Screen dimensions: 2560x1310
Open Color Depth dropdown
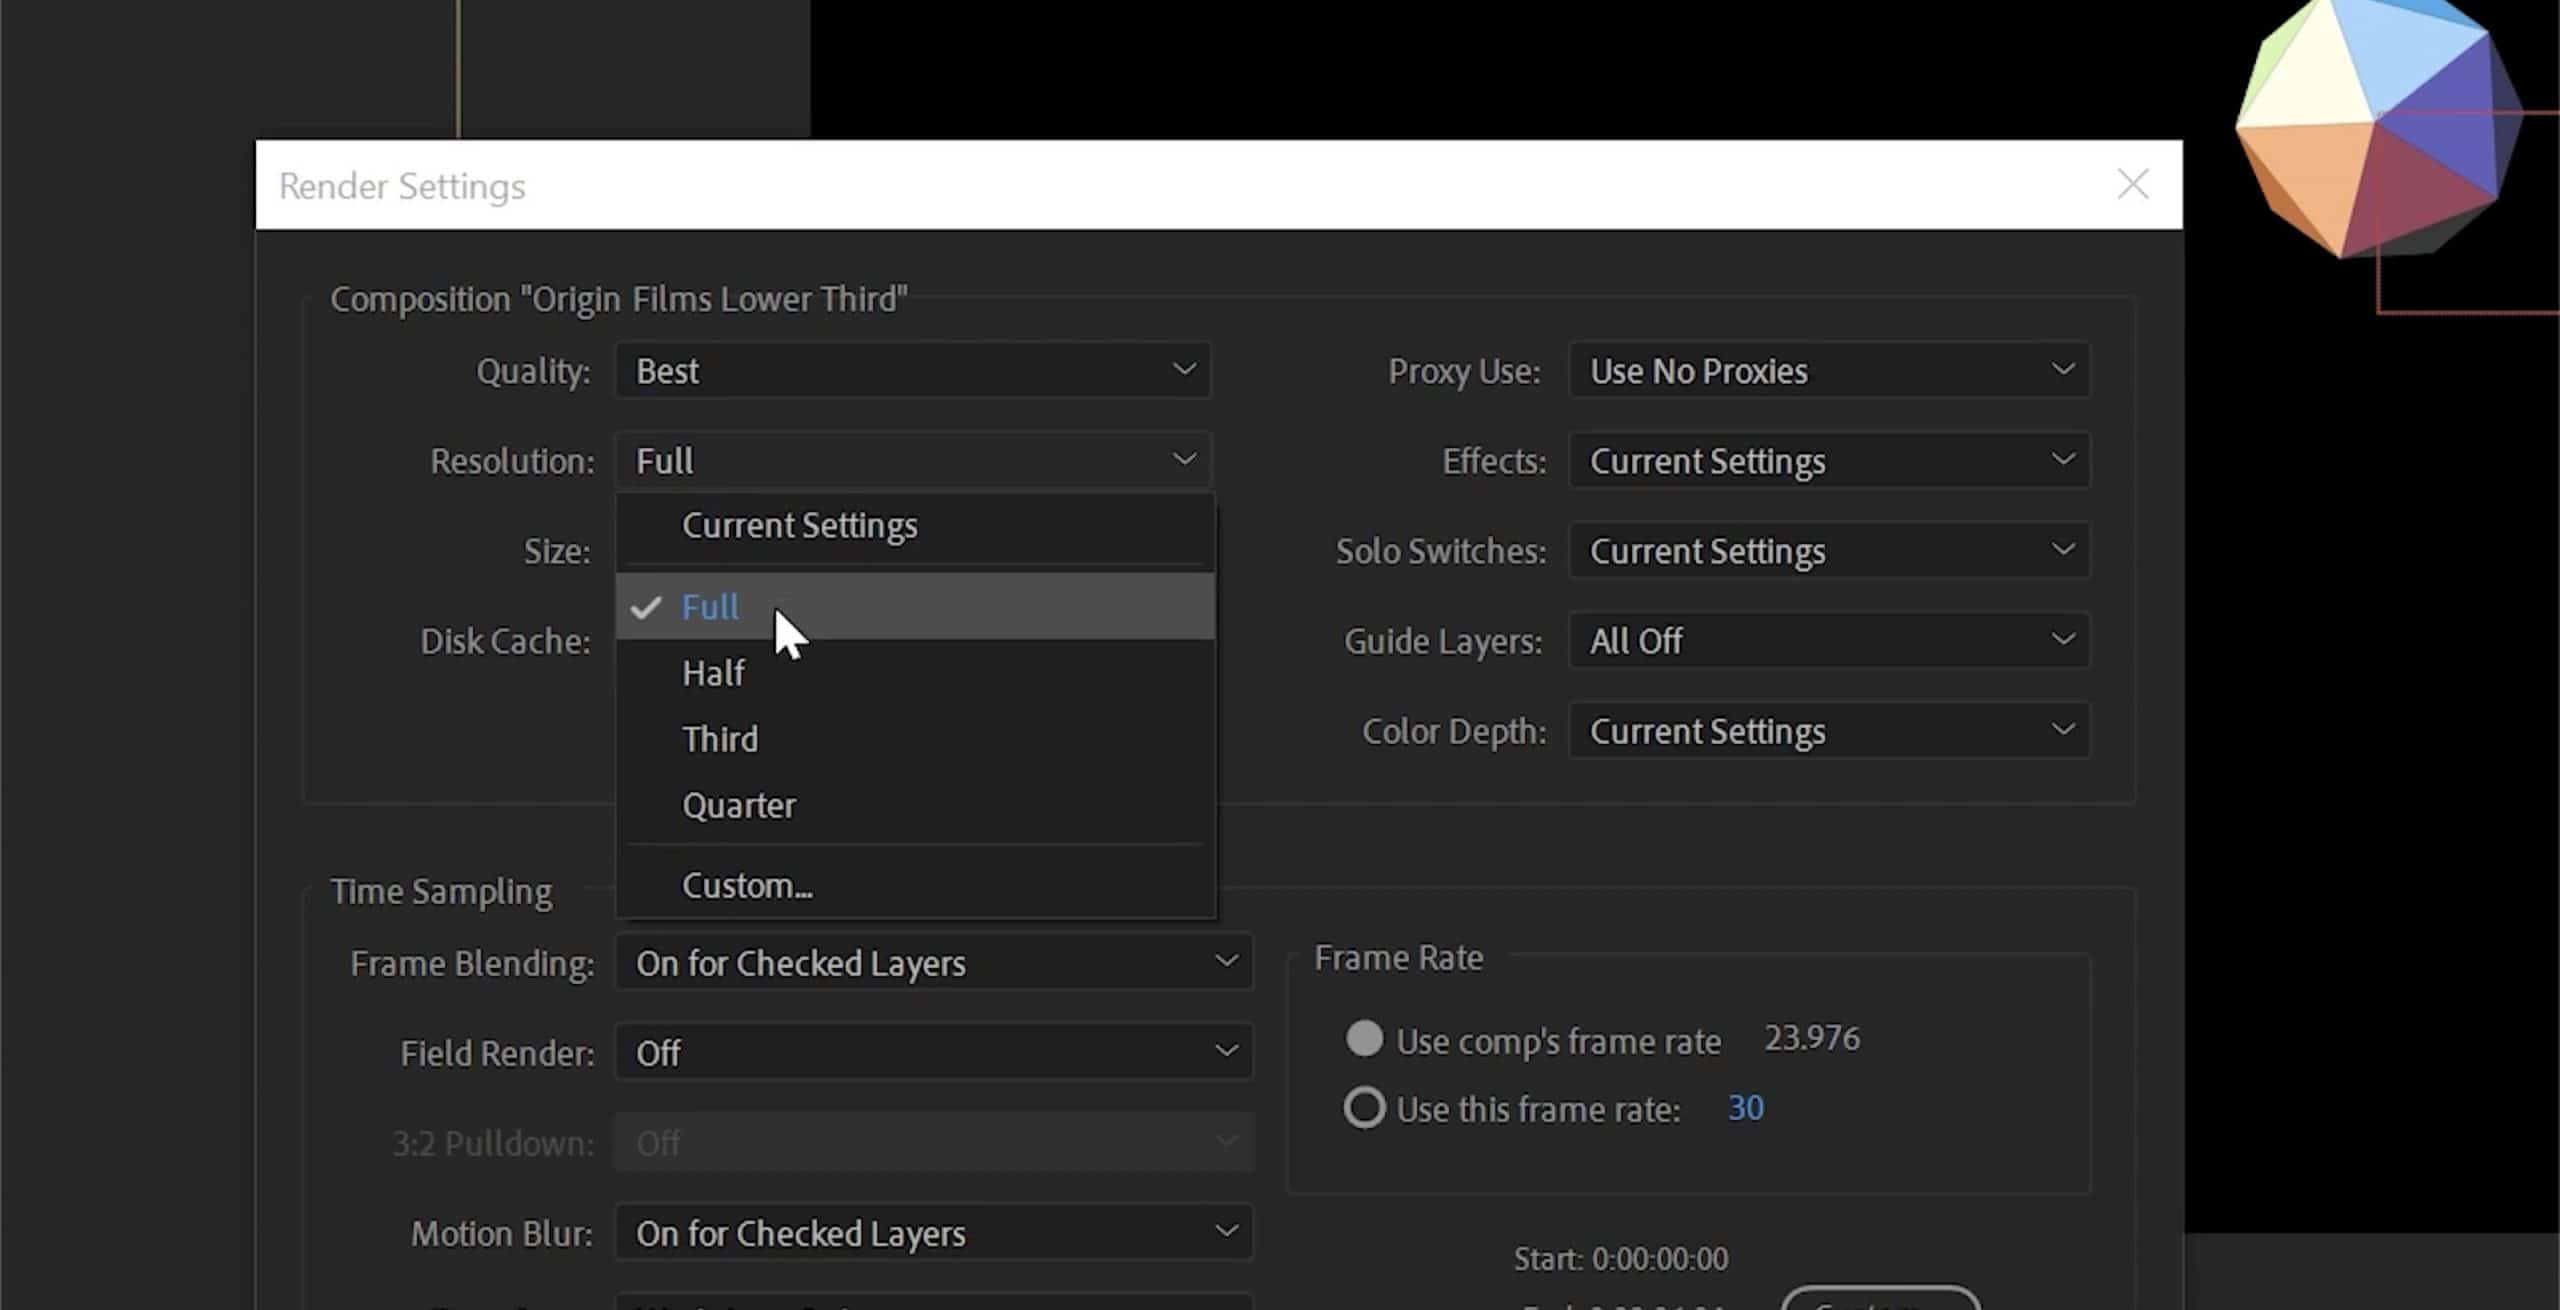1829,731
